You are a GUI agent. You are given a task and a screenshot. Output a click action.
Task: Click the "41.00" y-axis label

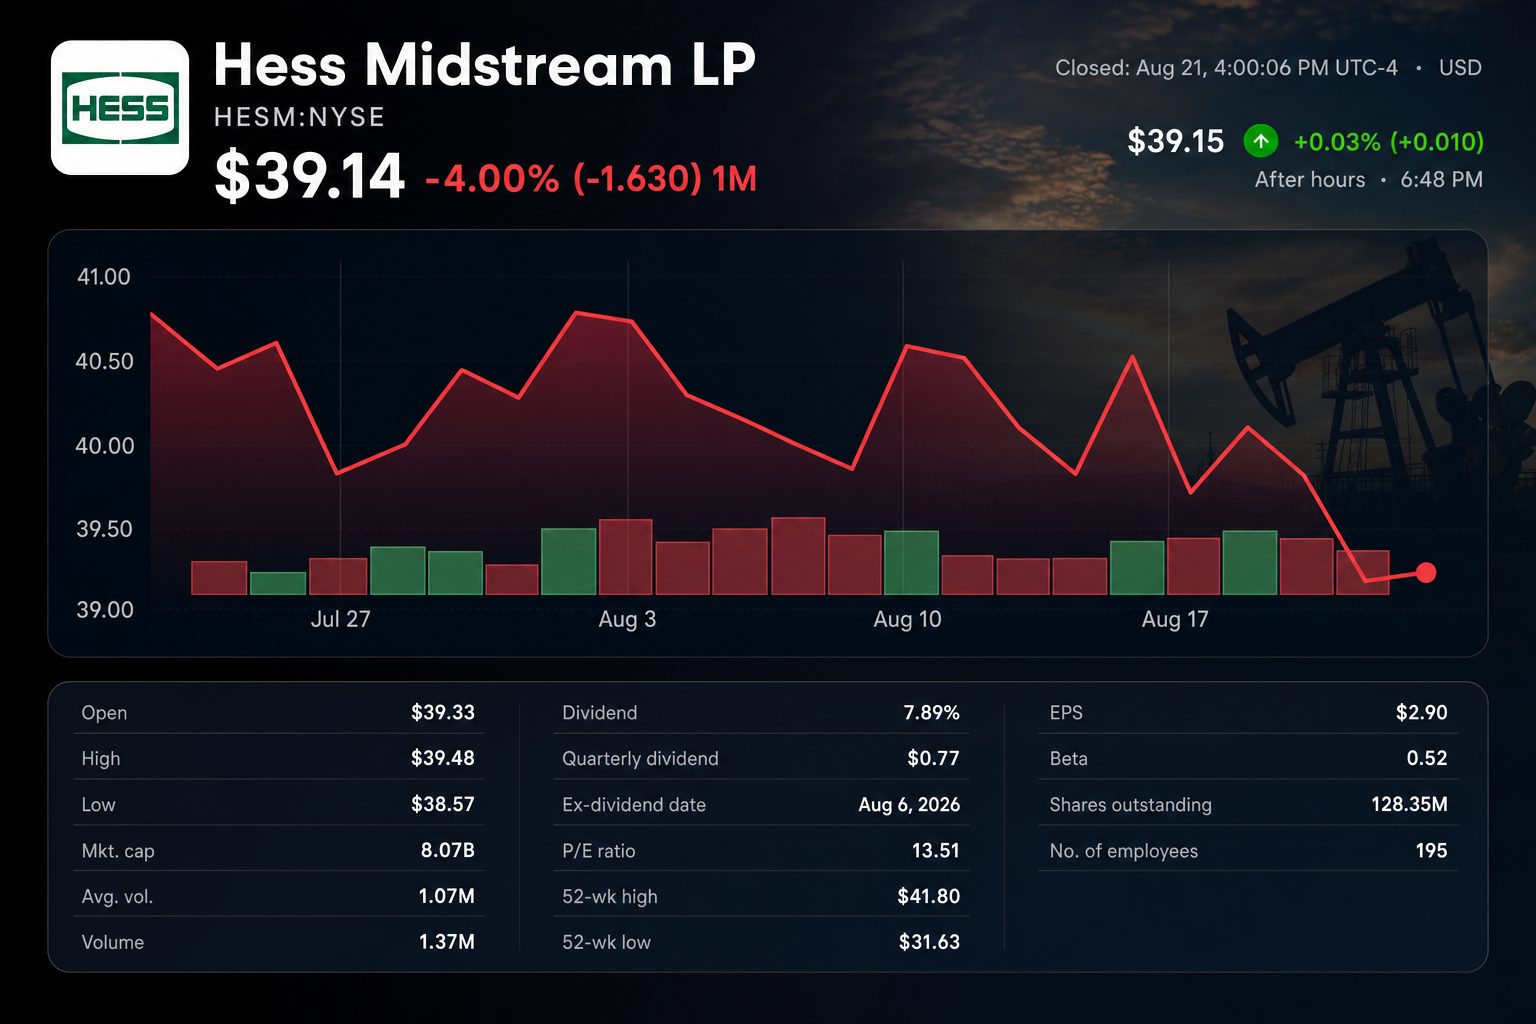point(104,277)
